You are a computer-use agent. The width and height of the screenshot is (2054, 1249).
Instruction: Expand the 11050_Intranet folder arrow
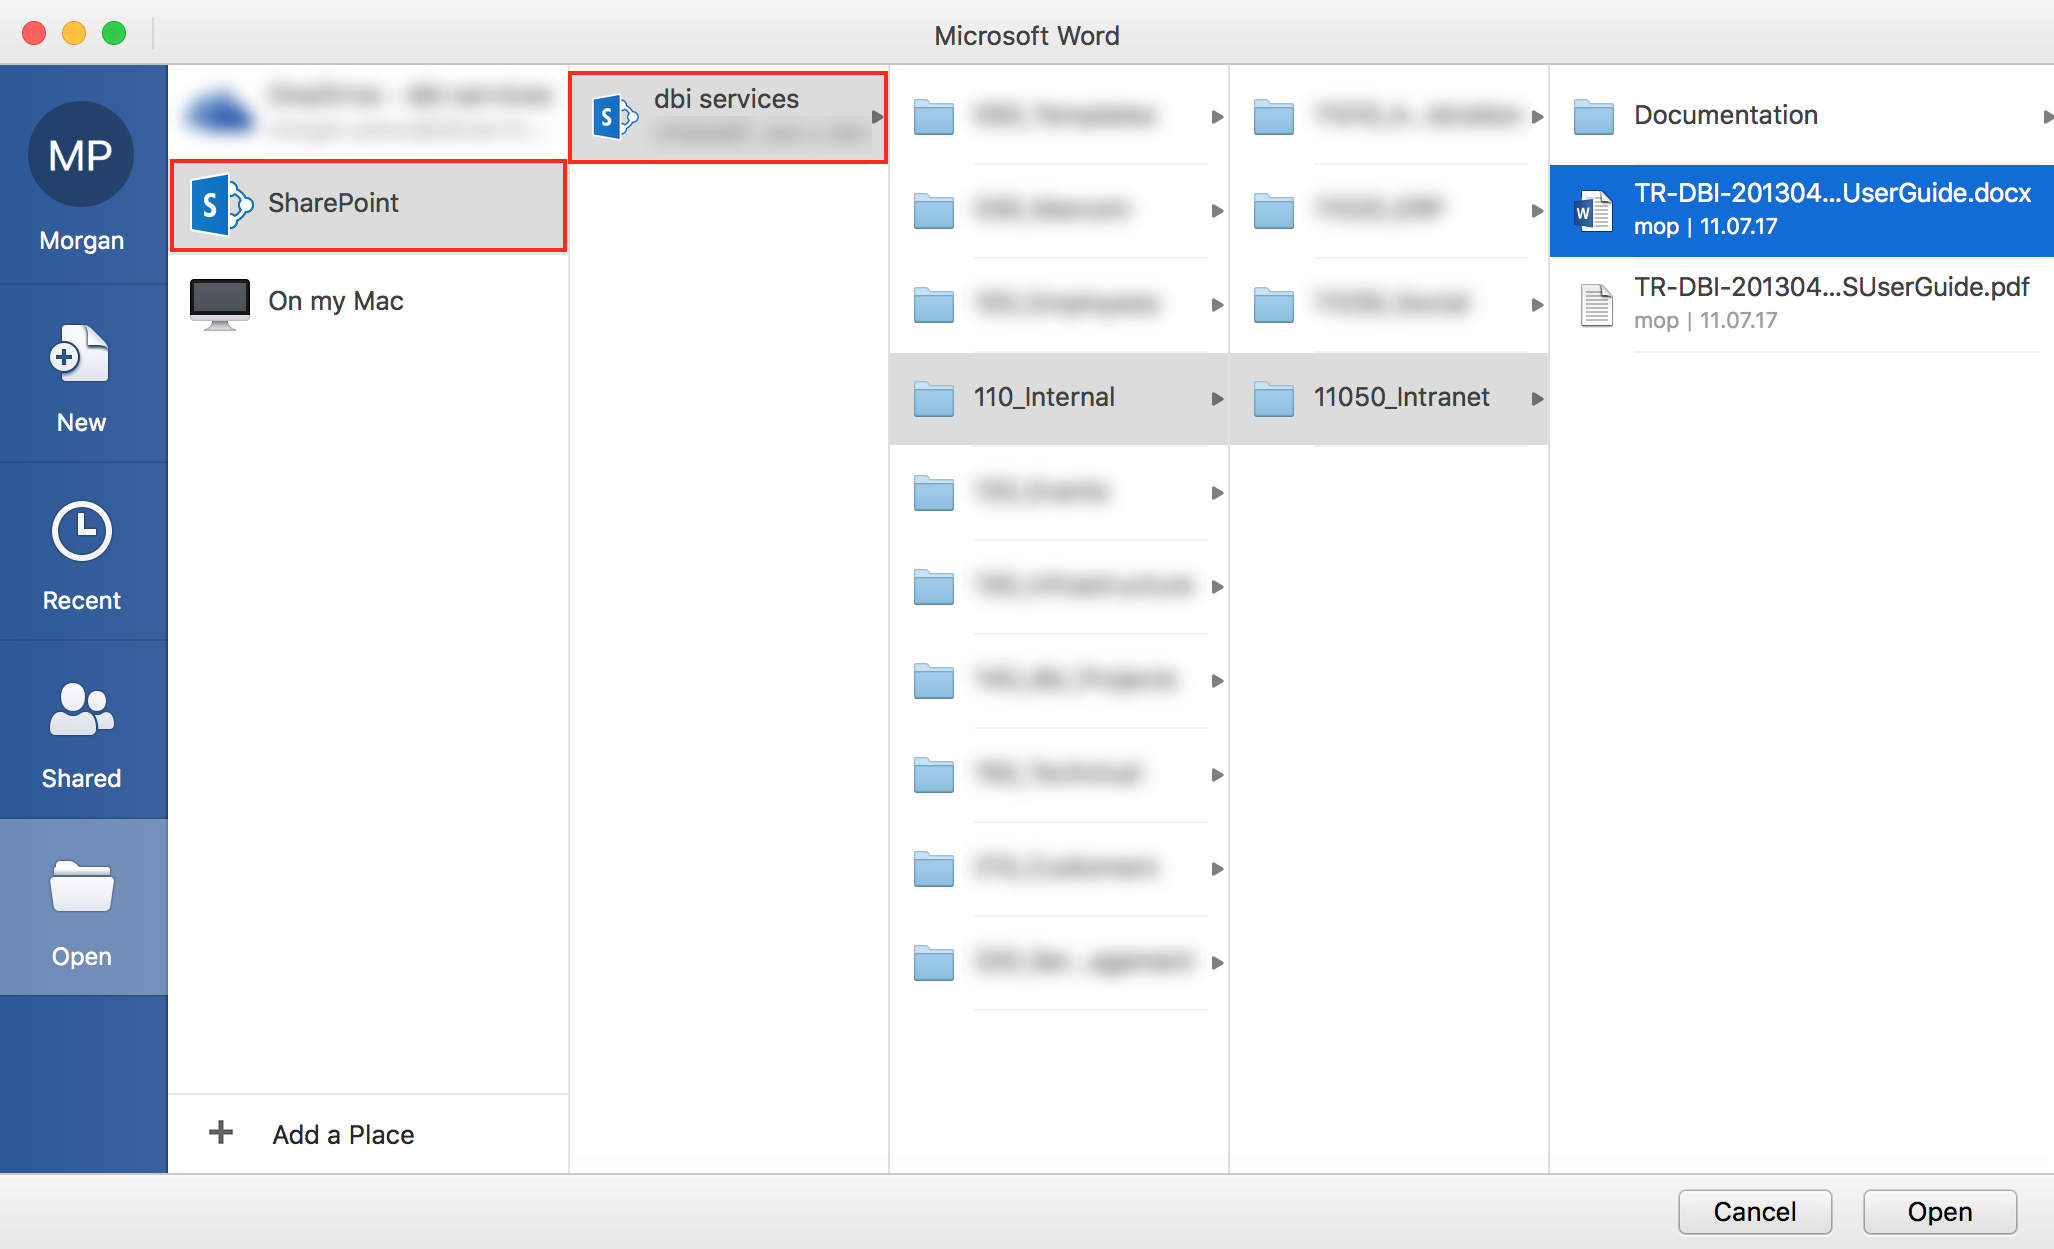point(1537,399)
